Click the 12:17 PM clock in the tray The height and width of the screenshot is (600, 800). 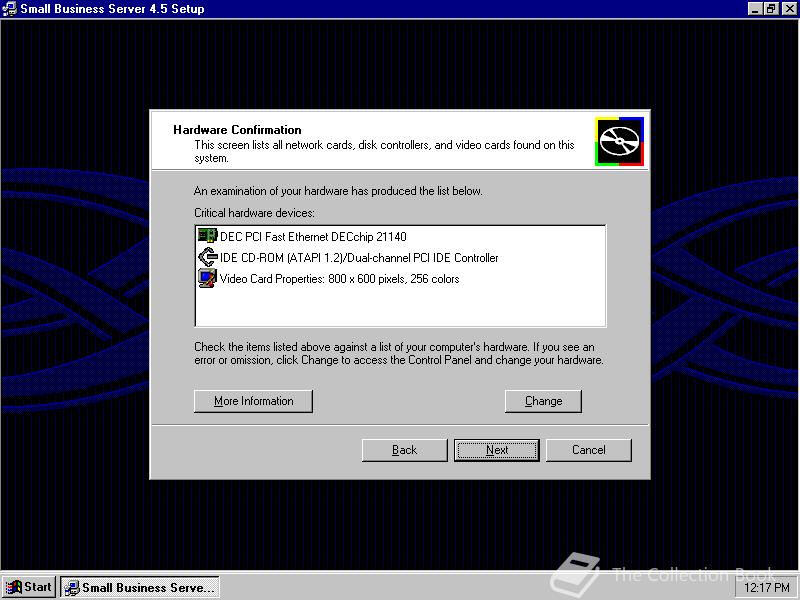point(767,588)
